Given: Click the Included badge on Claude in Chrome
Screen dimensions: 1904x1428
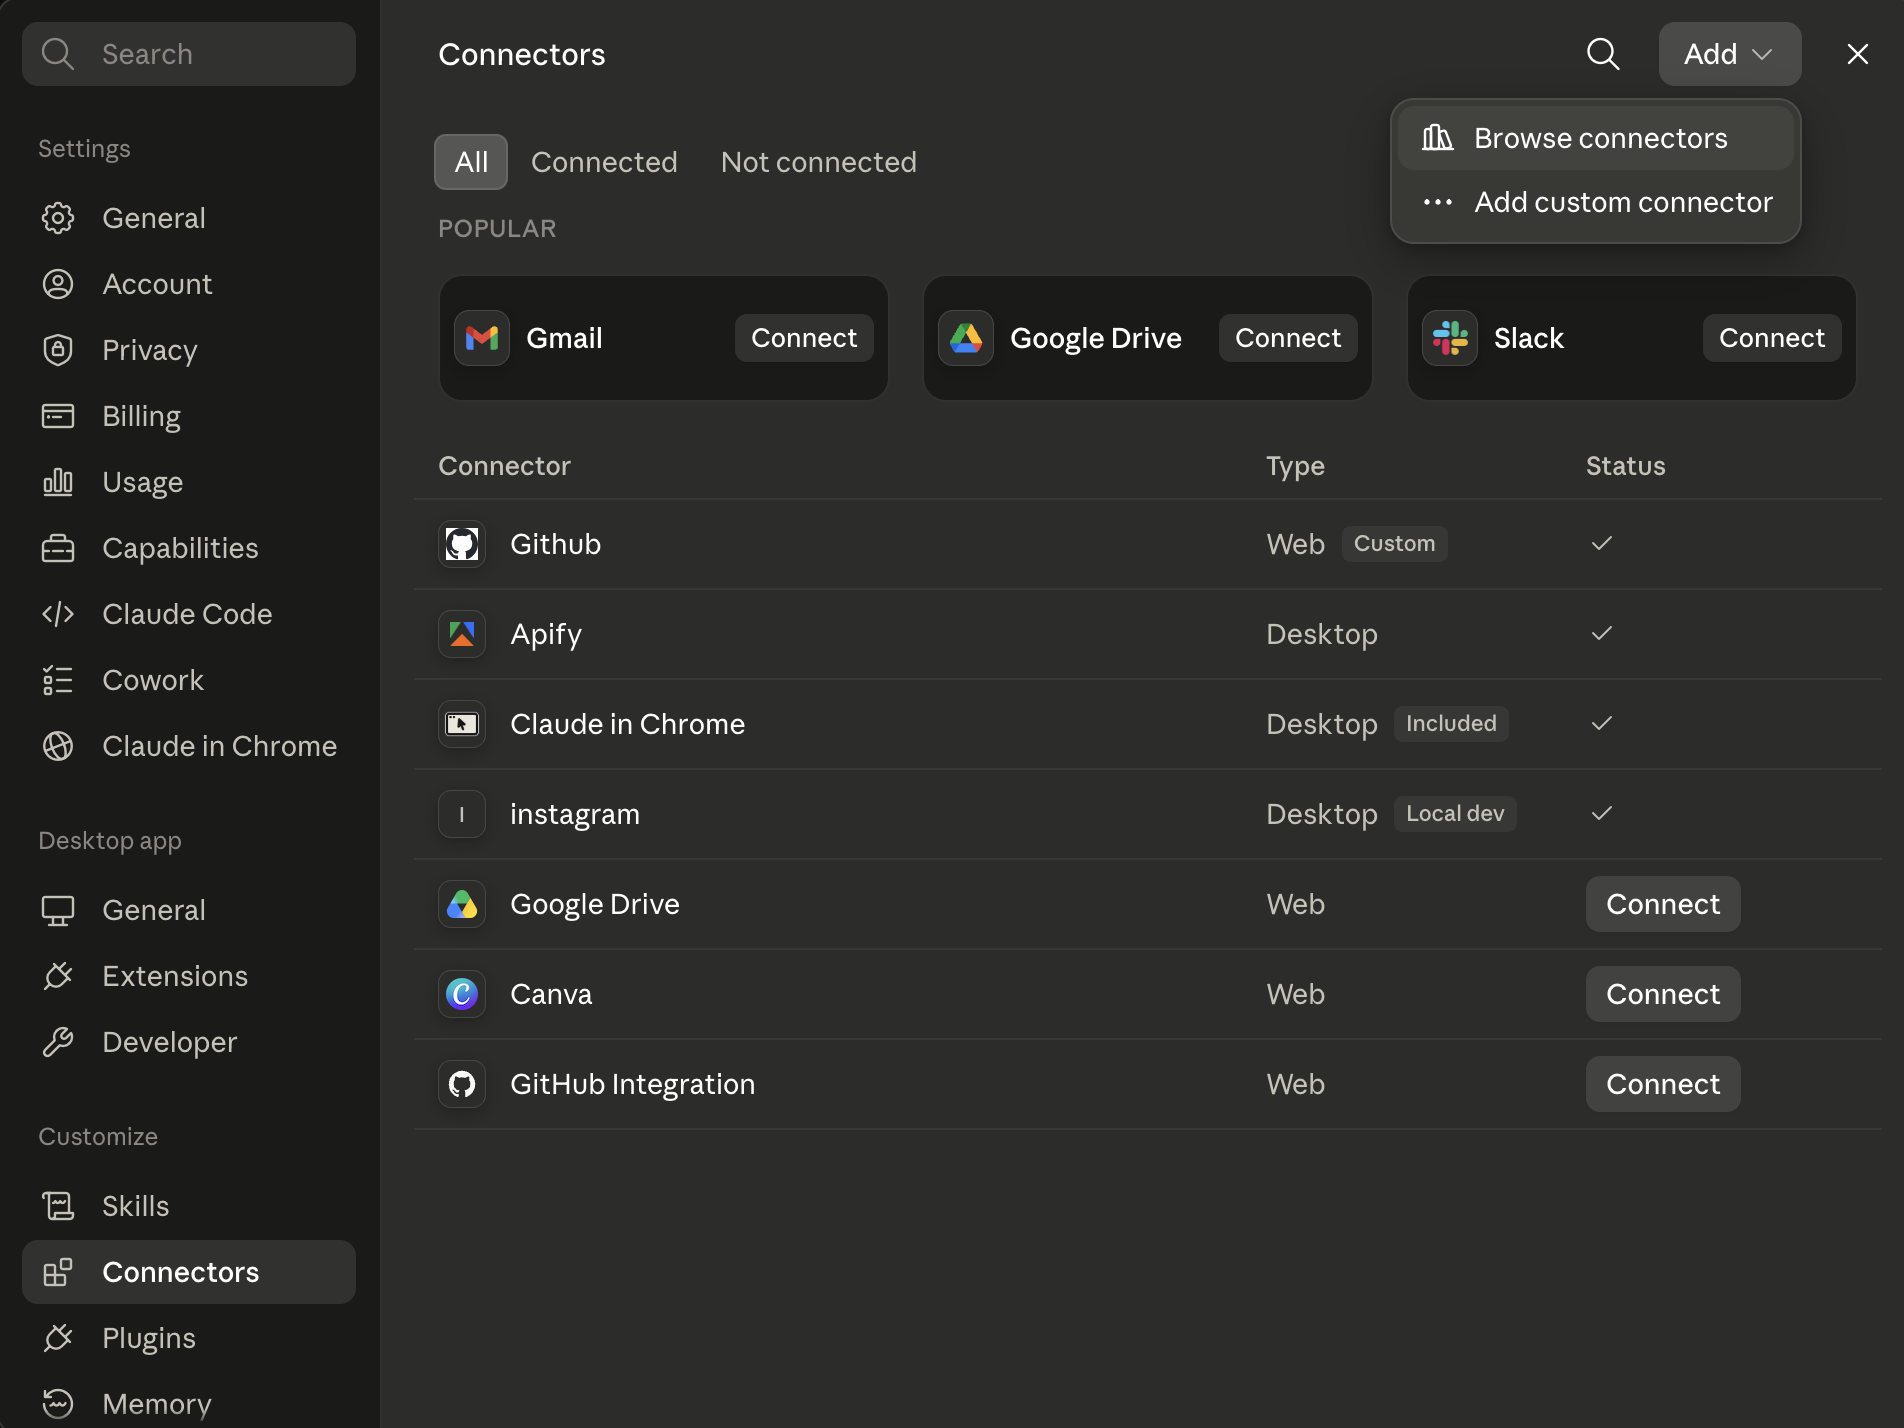Looking at the screenshot, I should coord(1451,724).
